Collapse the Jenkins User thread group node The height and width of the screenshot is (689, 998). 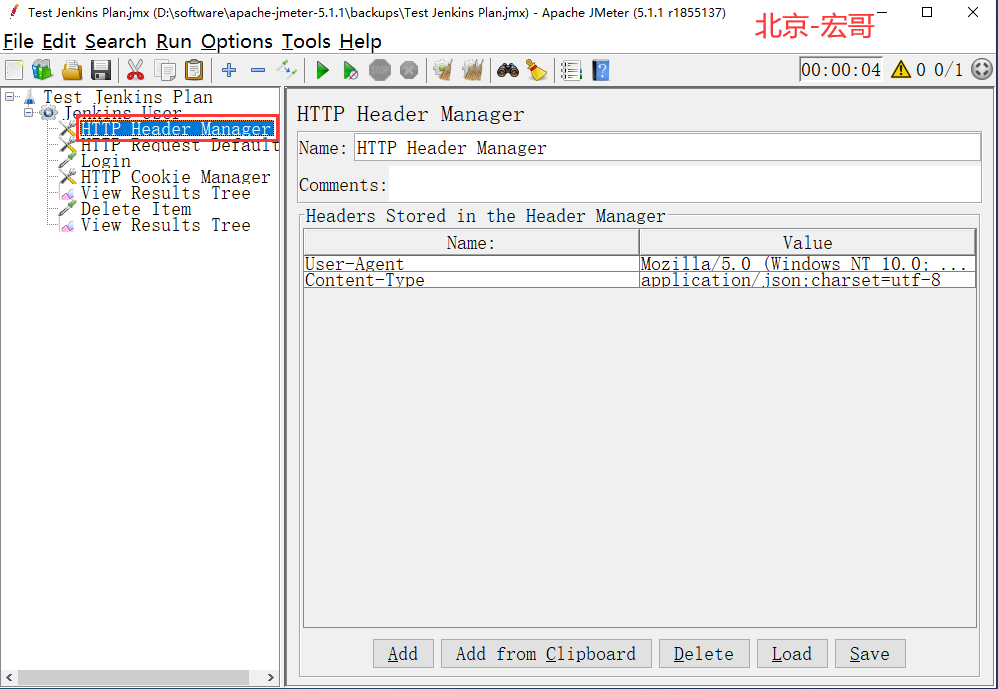29,113
